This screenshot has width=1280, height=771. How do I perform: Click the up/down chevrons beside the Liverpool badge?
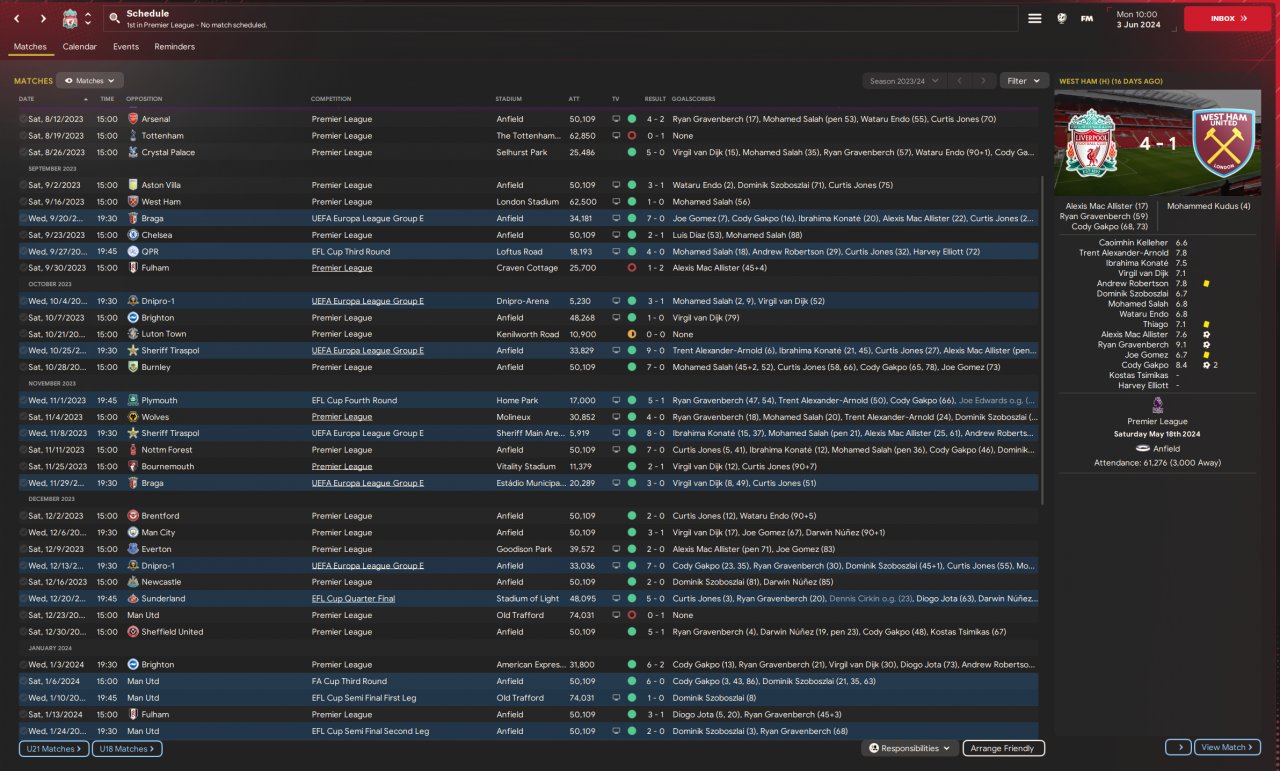88,19
